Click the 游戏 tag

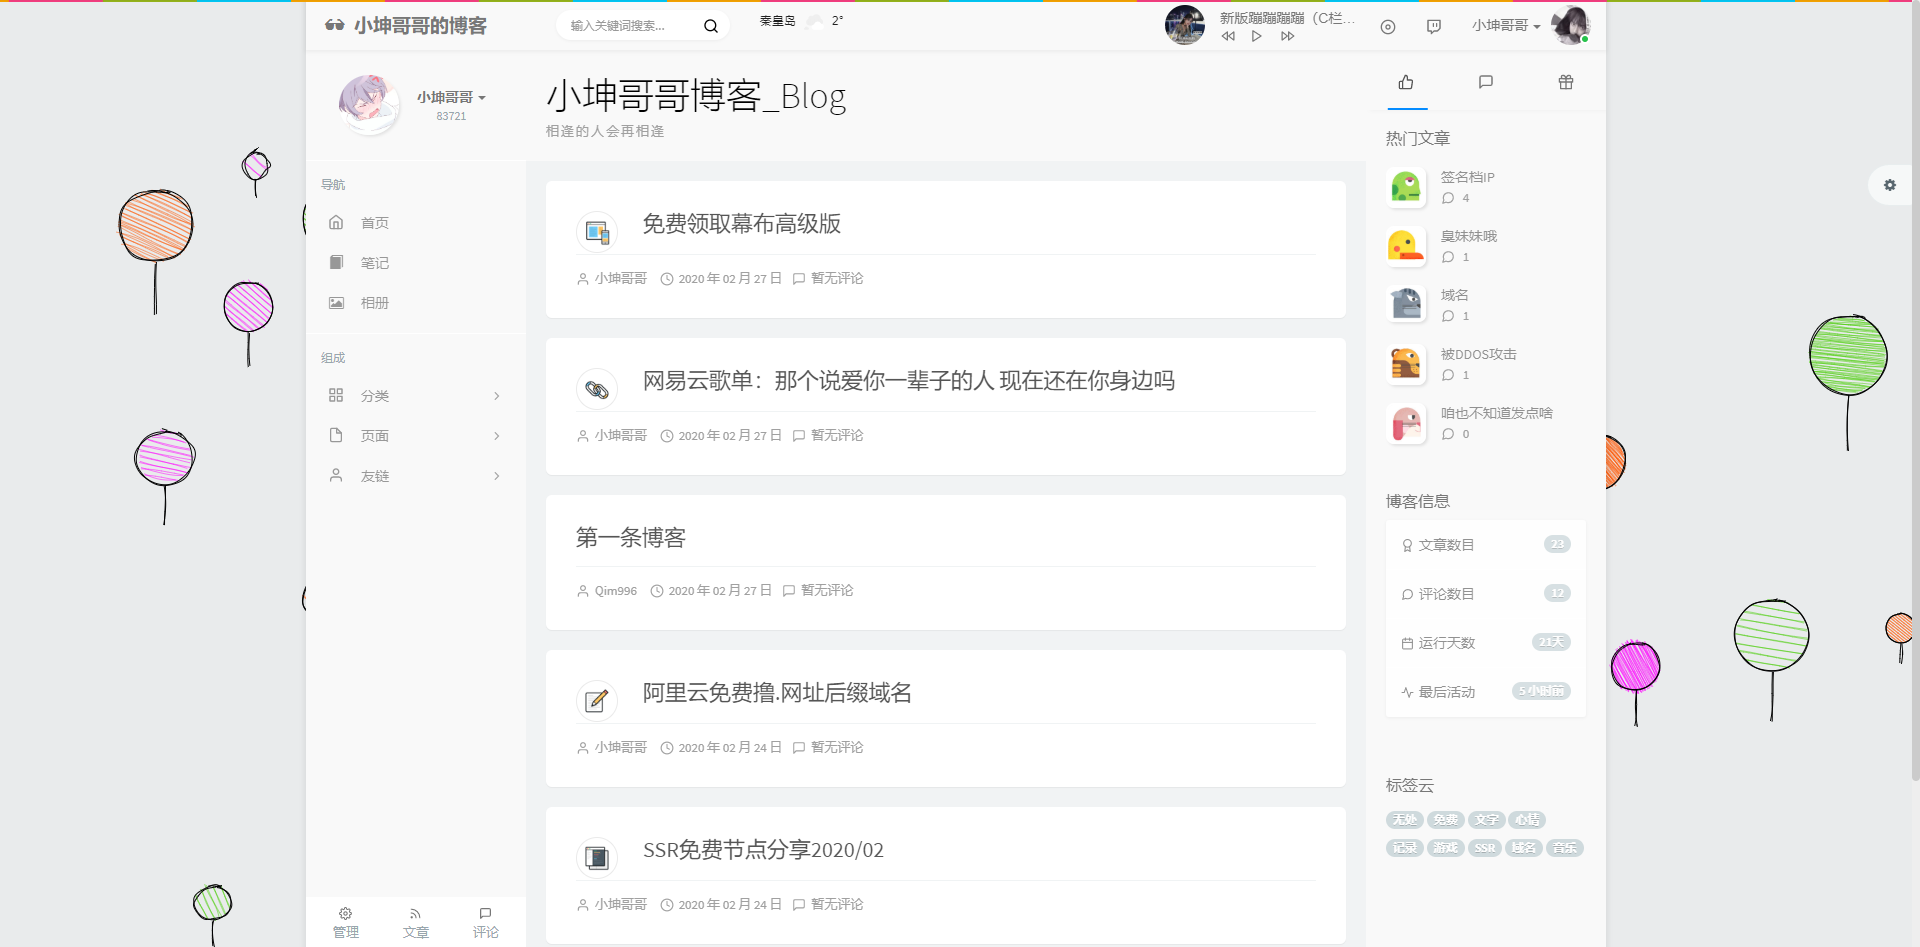tap(1446, 848)
